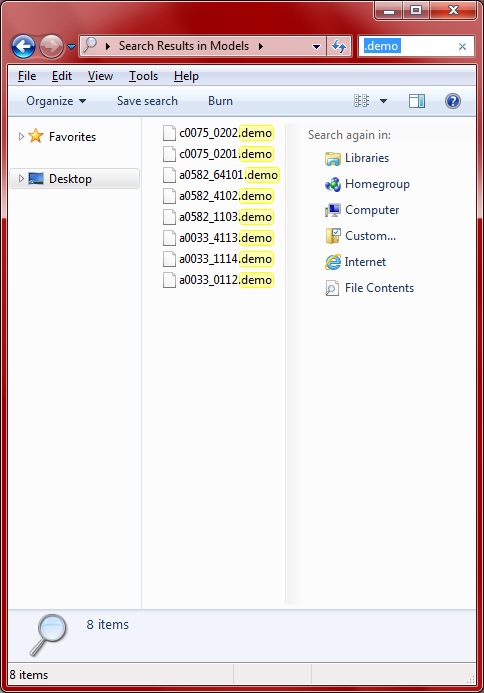Click the change view icon

pyautogui.click(x=362, y=101)
